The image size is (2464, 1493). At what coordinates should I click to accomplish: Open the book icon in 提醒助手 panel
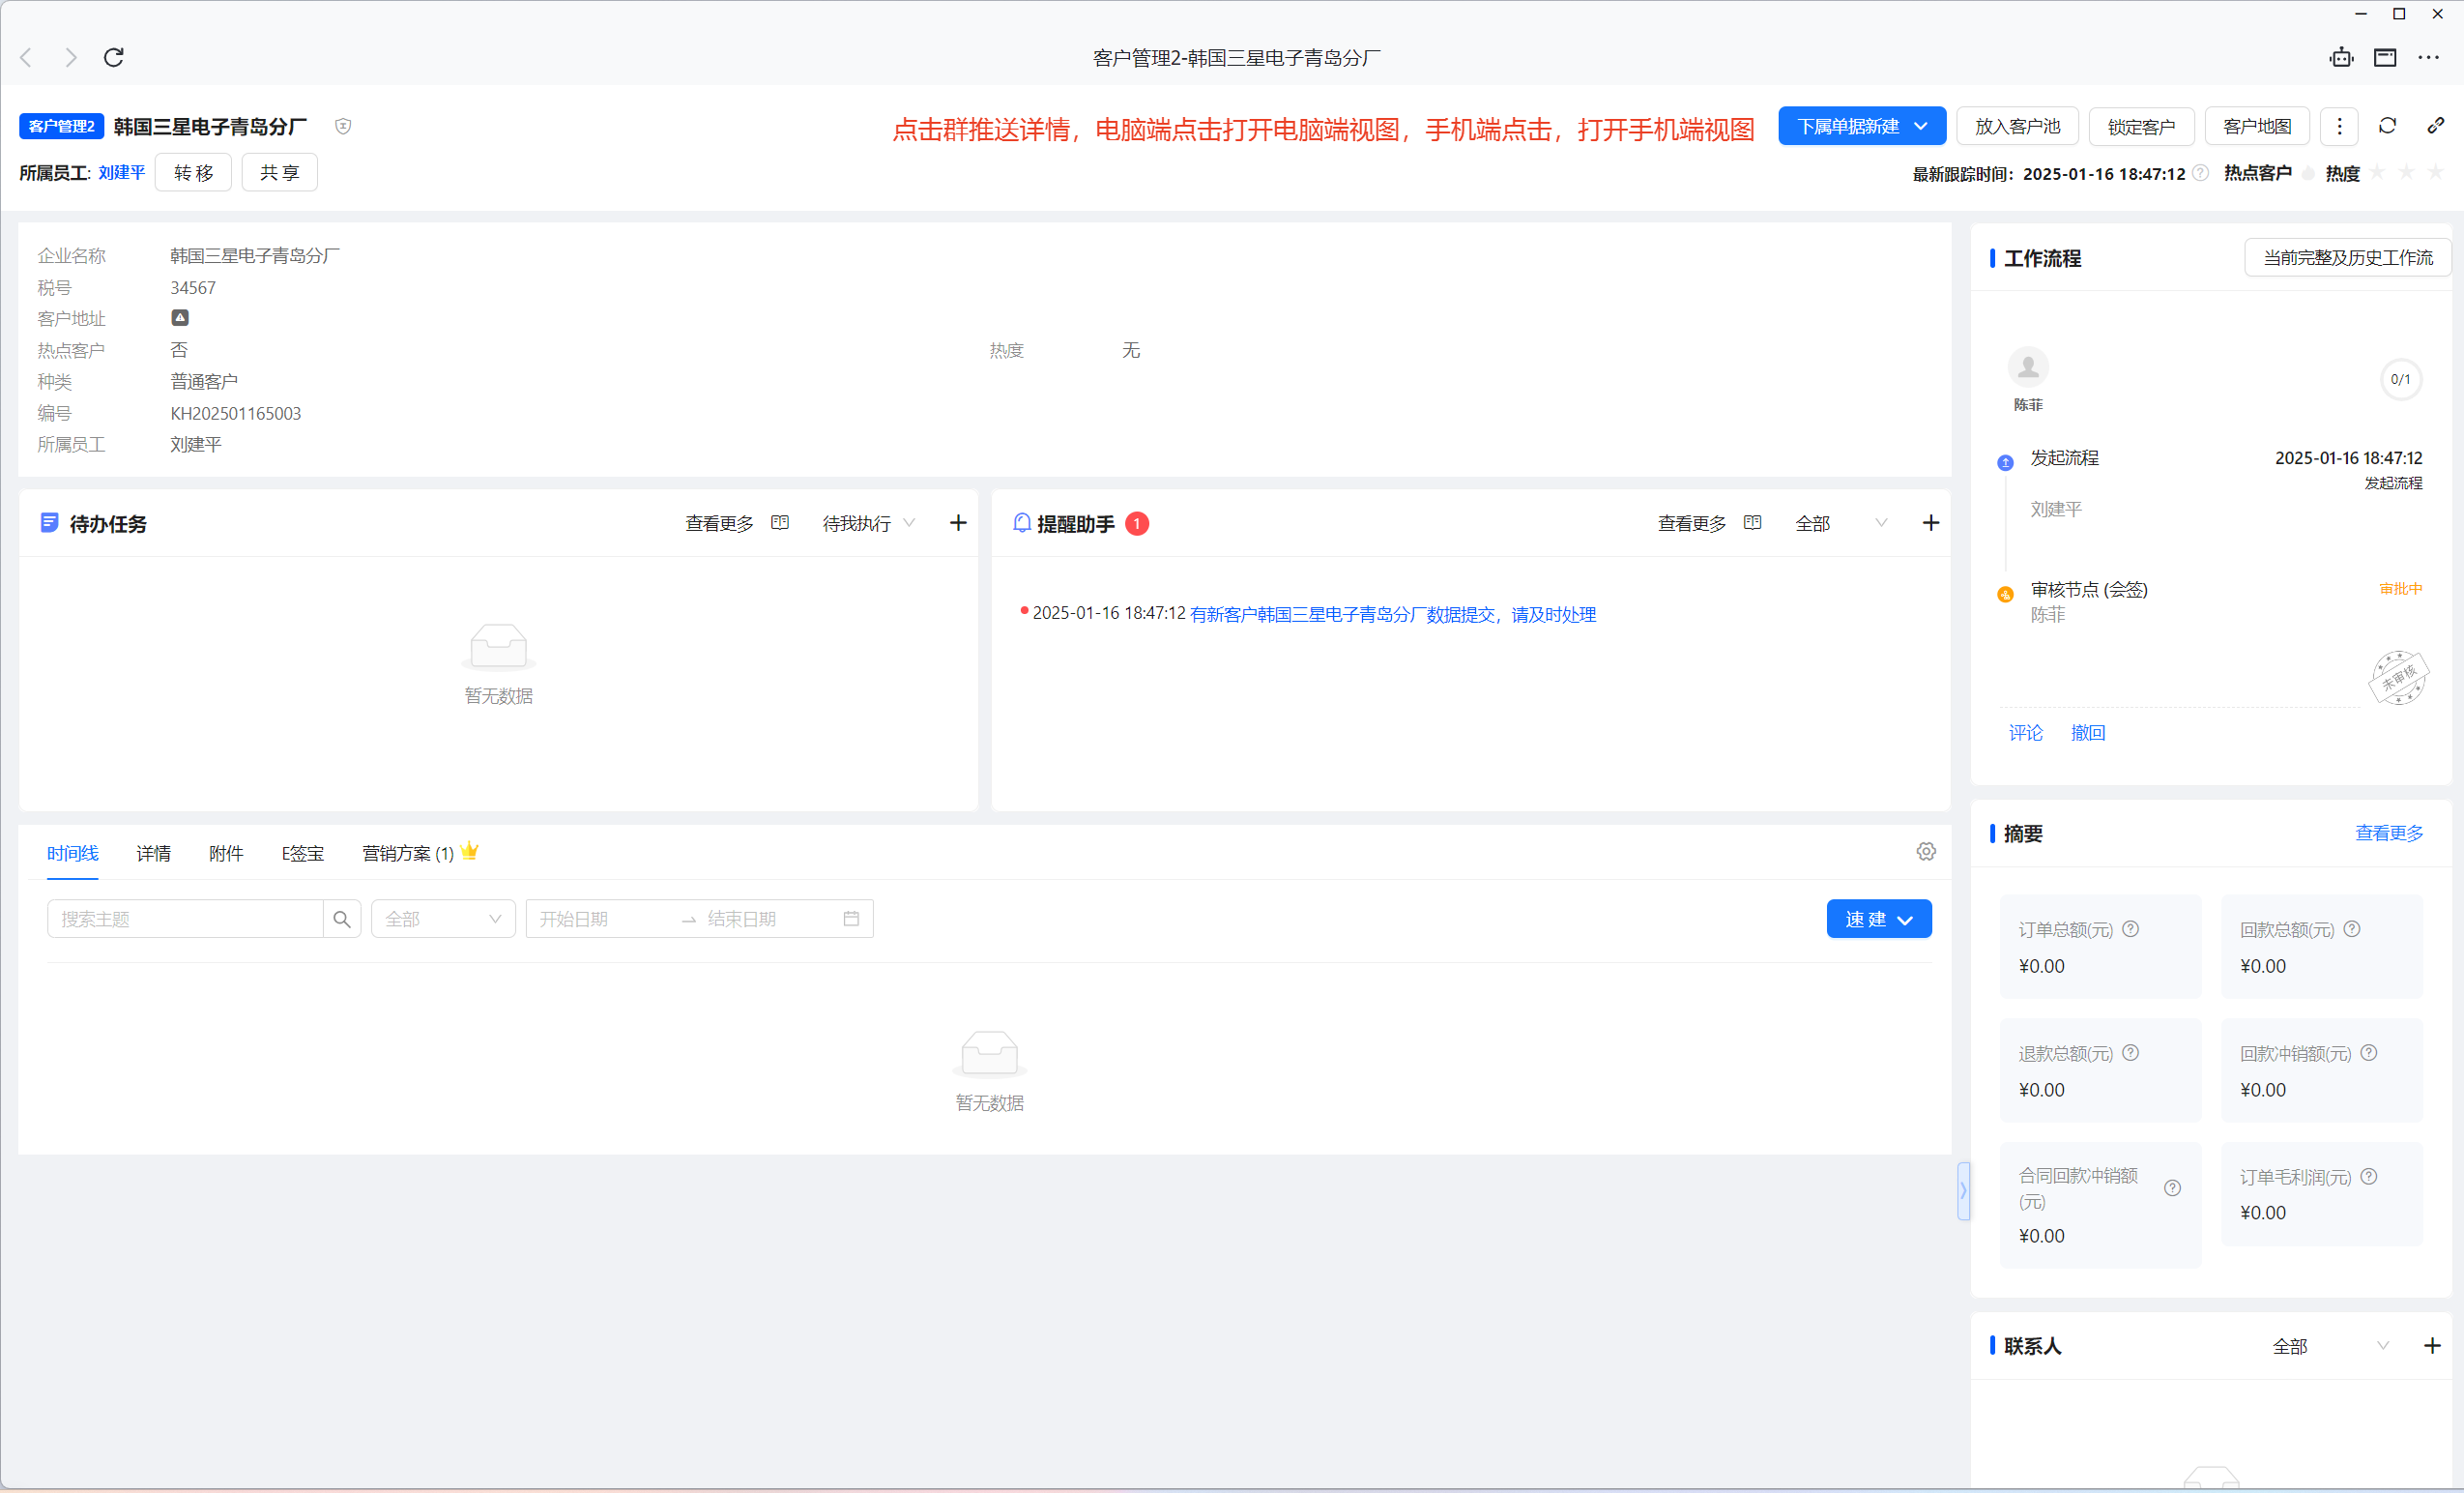(x=1752, y=523)
